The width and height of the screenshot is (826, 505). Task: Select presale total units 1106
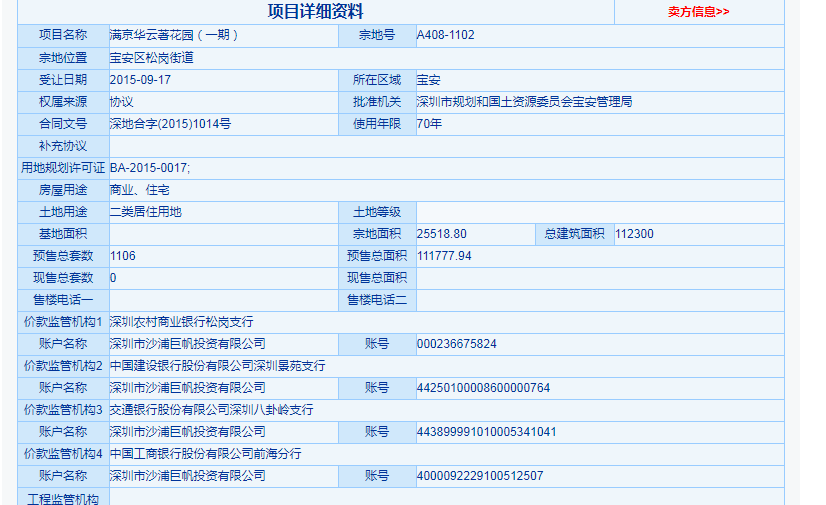123,256
